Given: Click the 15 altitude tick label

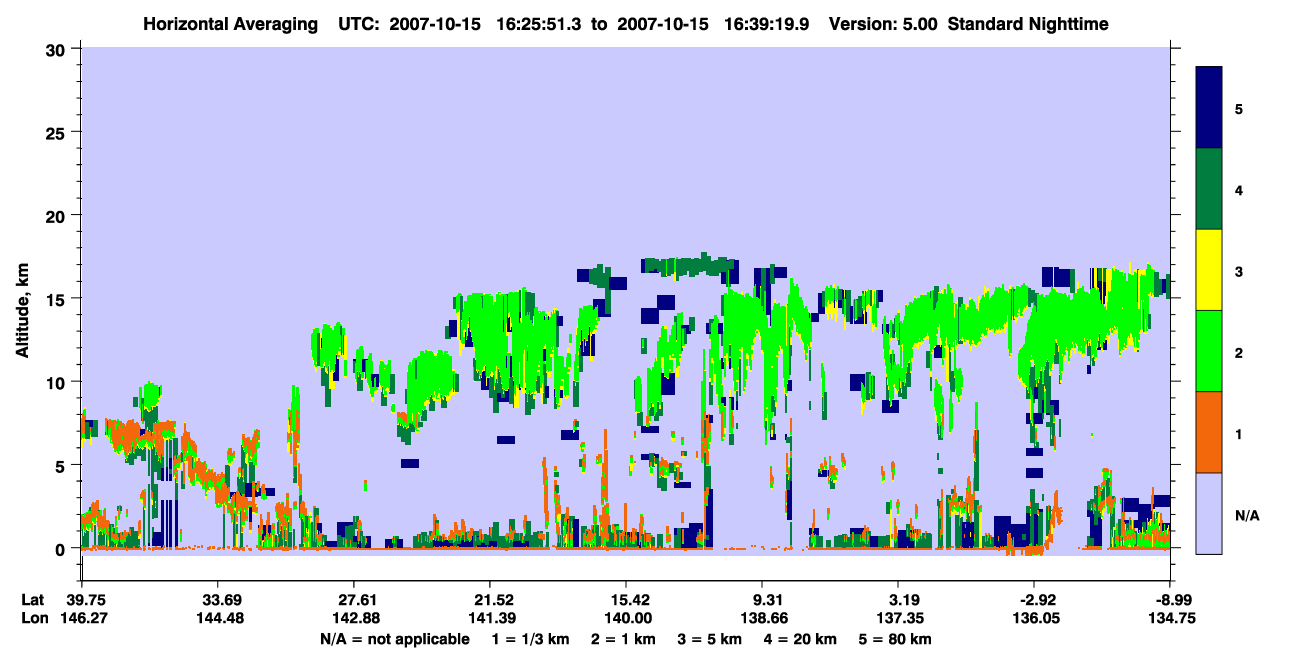Looking at the screenshot, I should point(55,299).
